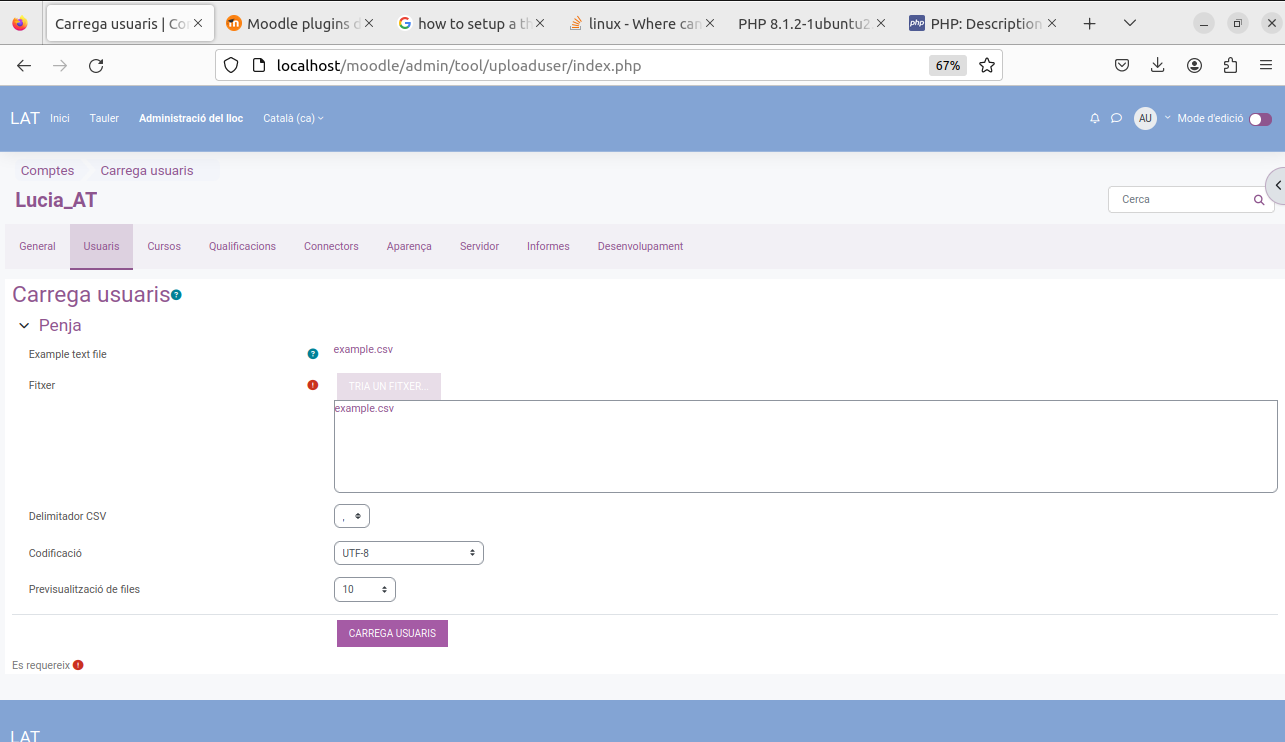Click inside the Cerca search field
The width and height of the screenshot is (1285, 742).
(x=1180, y=200)
